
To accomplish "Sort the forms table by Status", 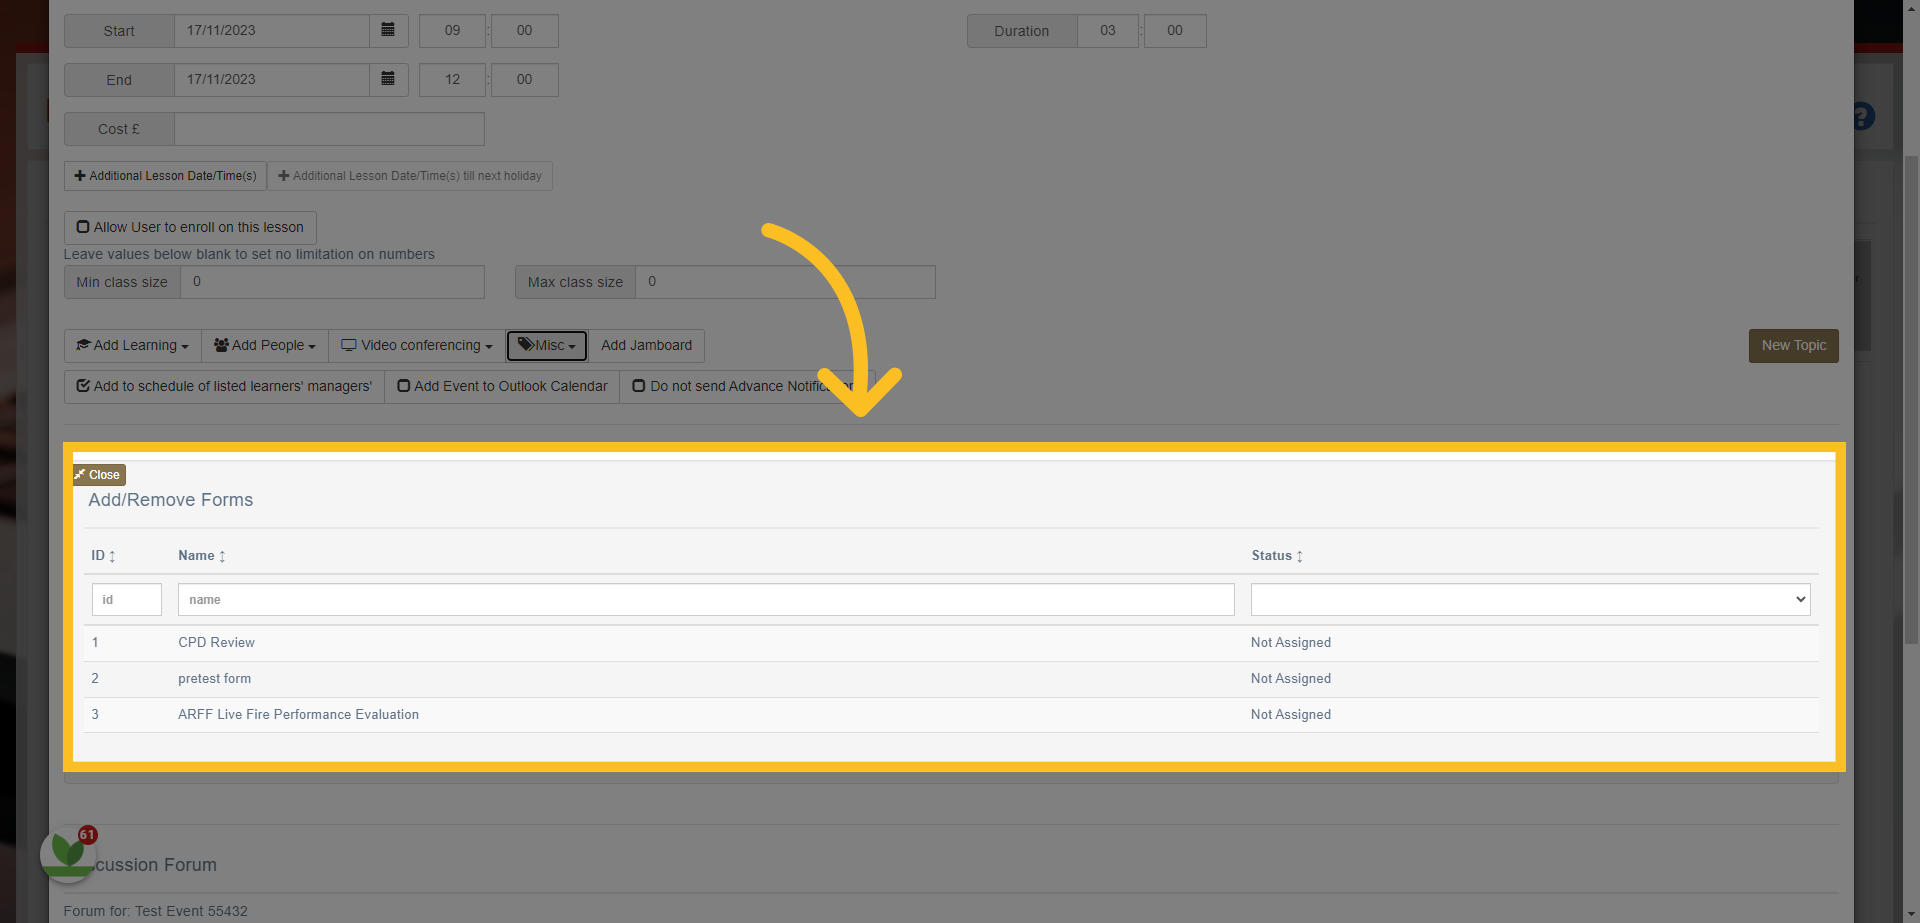I will (1277, 555).
